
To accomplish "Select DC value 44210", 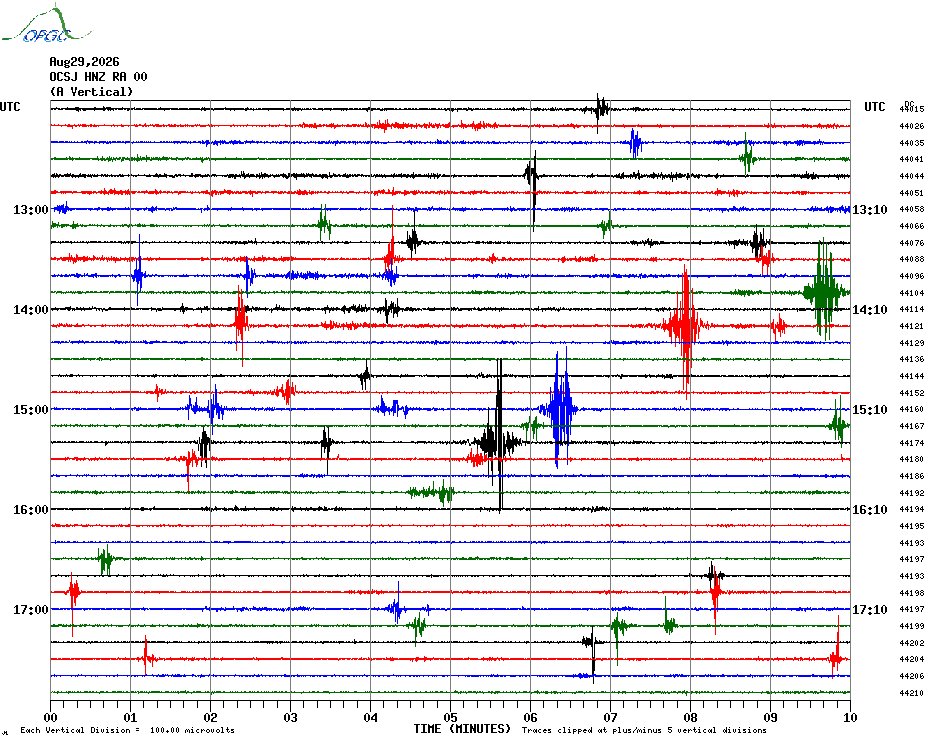I will 912,693.
